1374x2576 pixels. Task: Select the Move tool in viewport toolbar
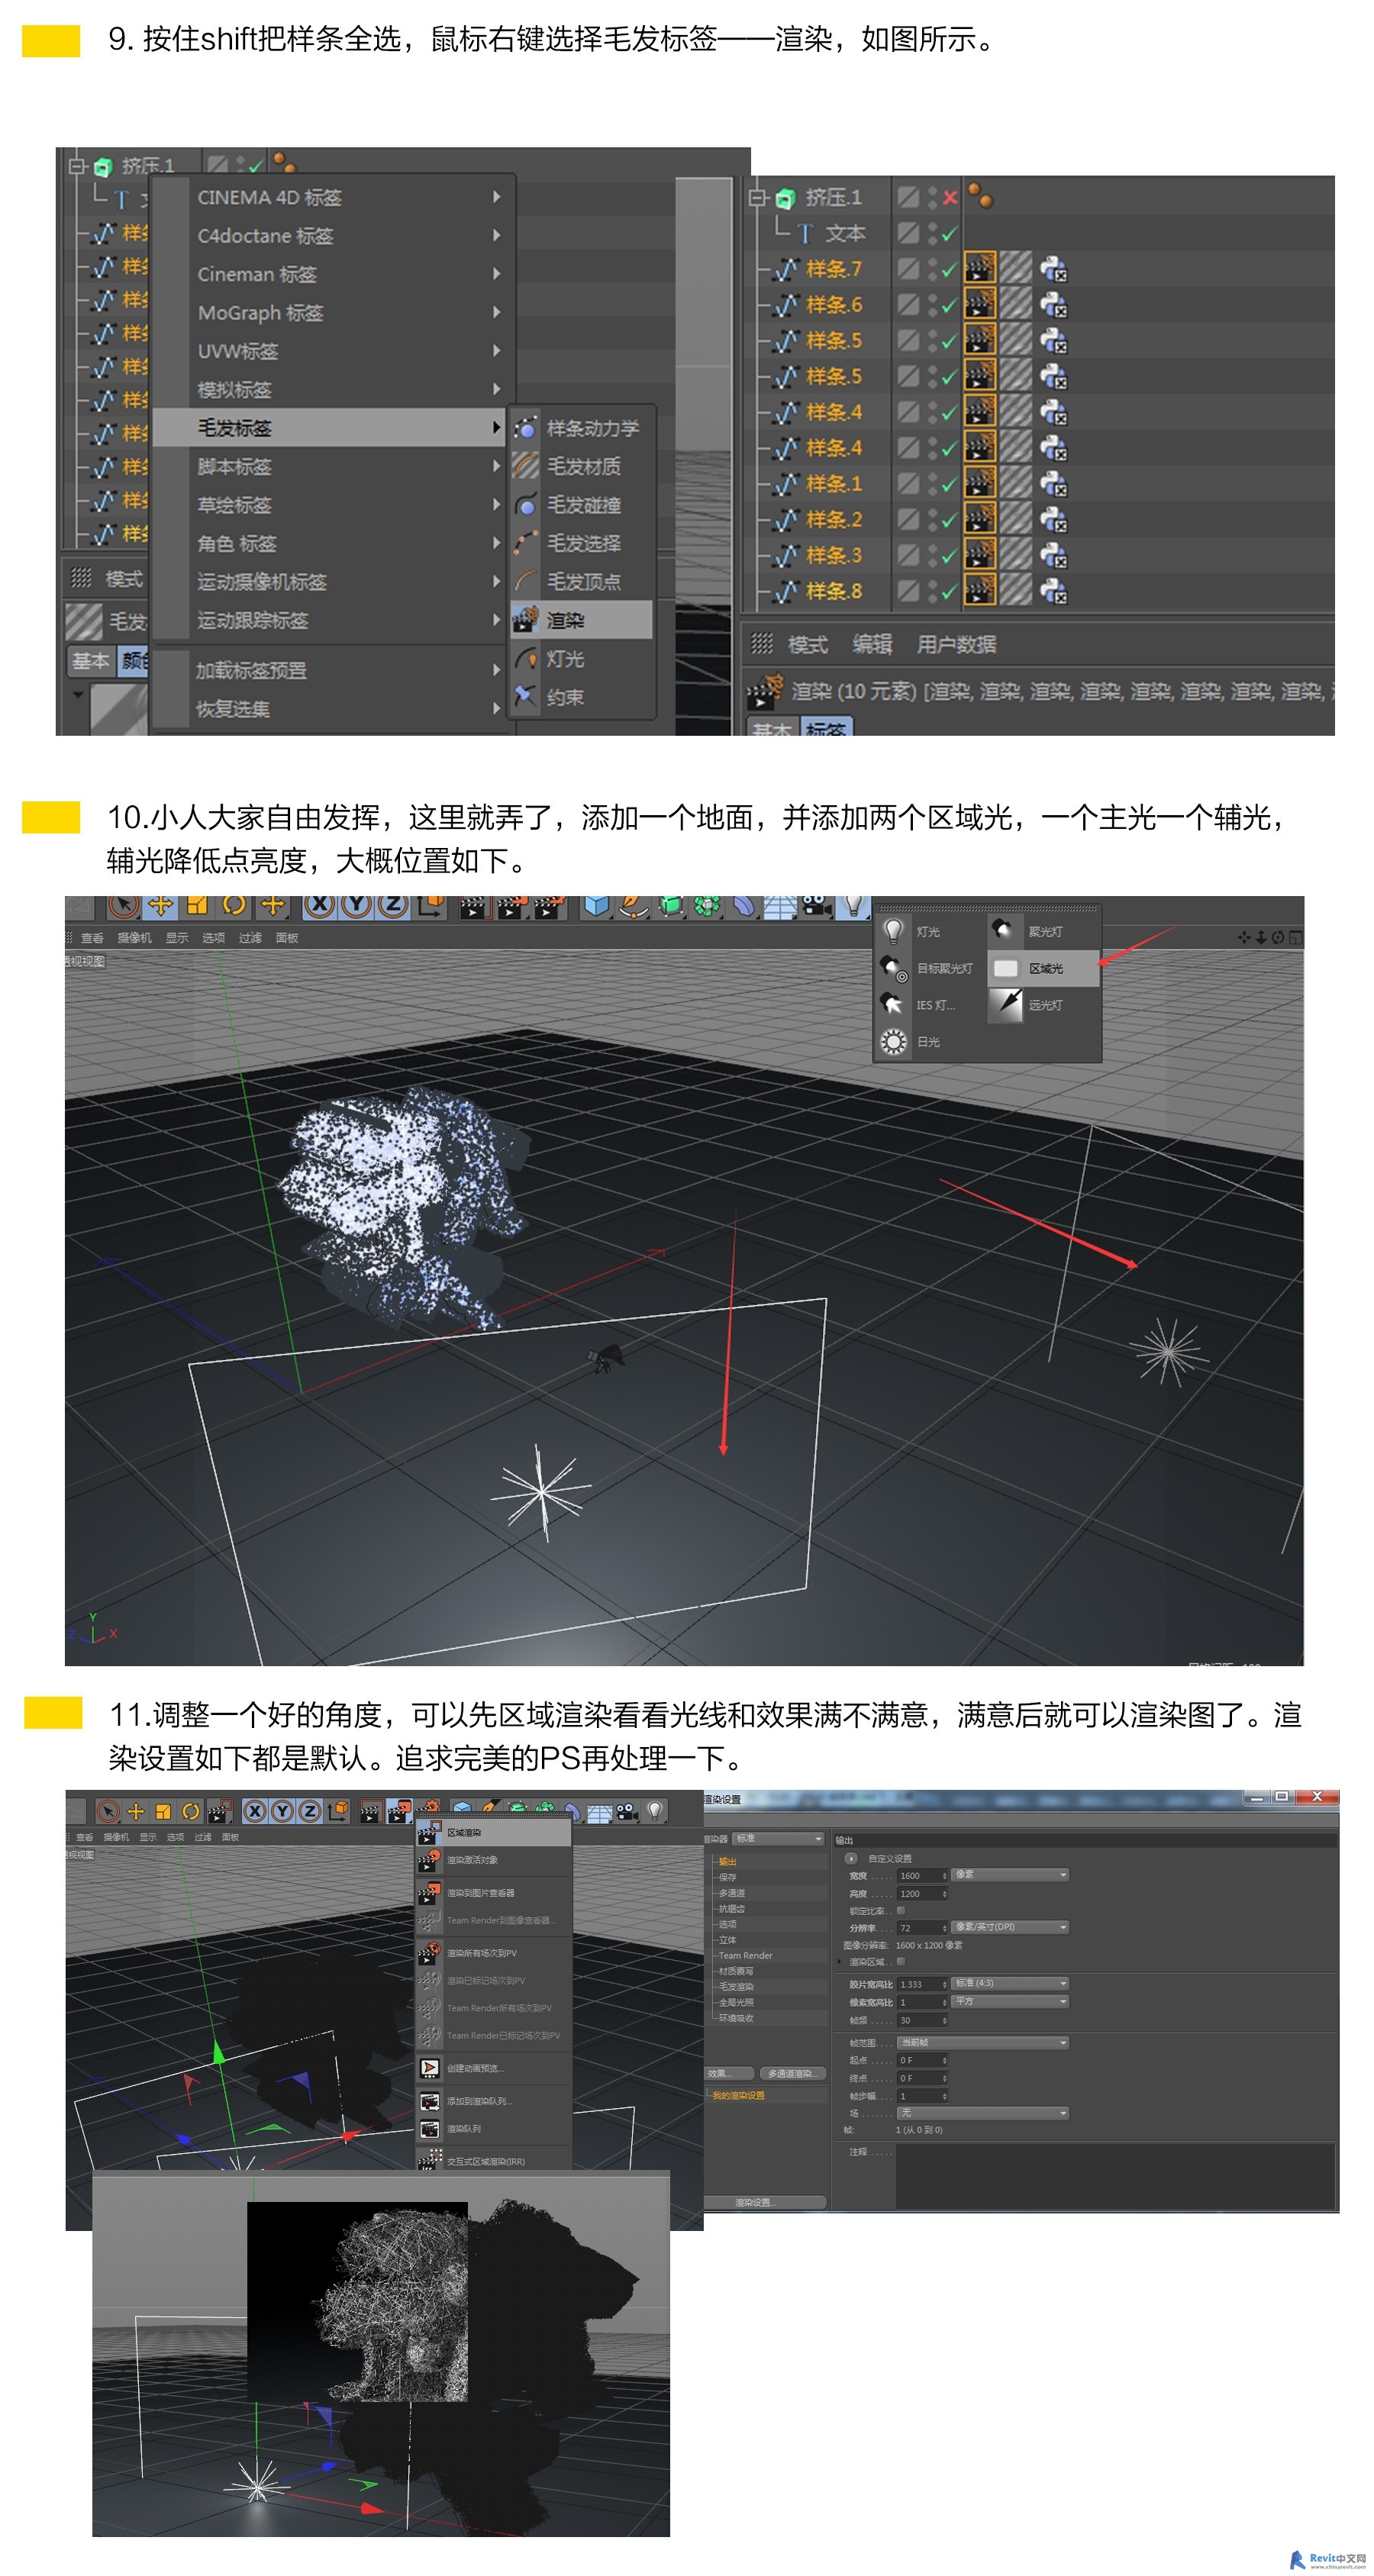[160, 906]
